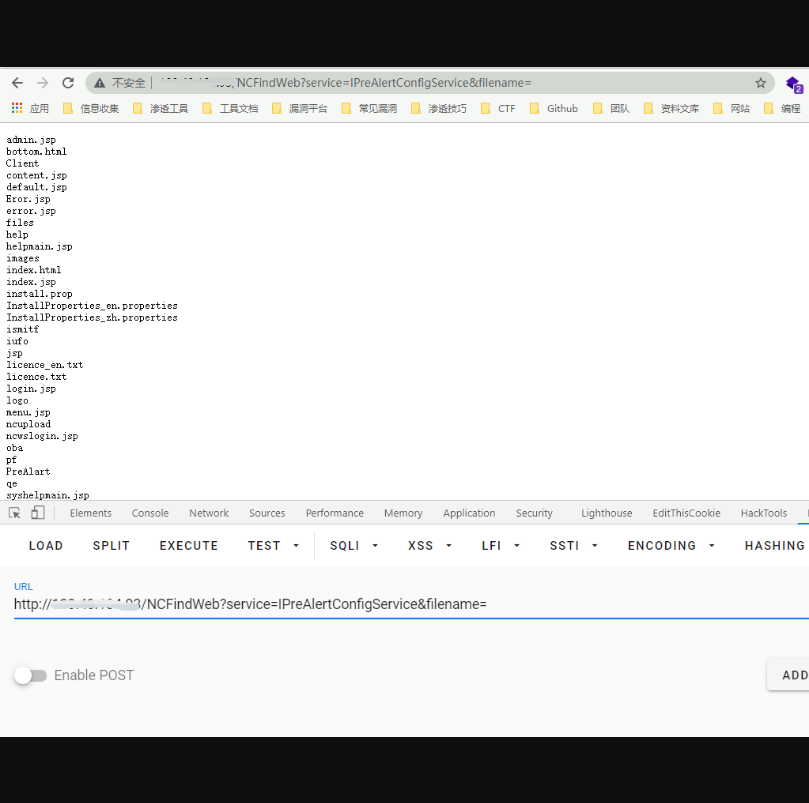The height and width of the screenshot is (803, 809).
Task: Open the apps grid shortcut (应用)
Action: (x=30, y=108)
